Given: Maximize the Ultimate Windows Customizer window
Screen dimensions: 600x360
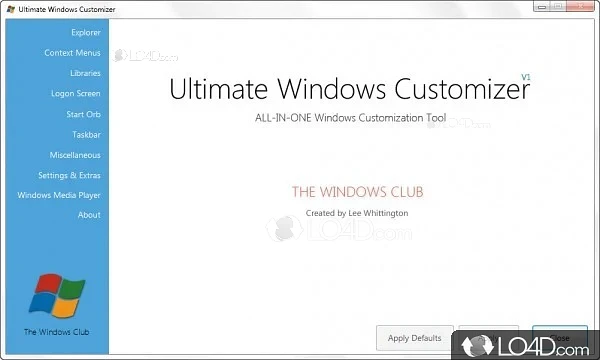Looking at the screenshot, I should coord(558,7).
